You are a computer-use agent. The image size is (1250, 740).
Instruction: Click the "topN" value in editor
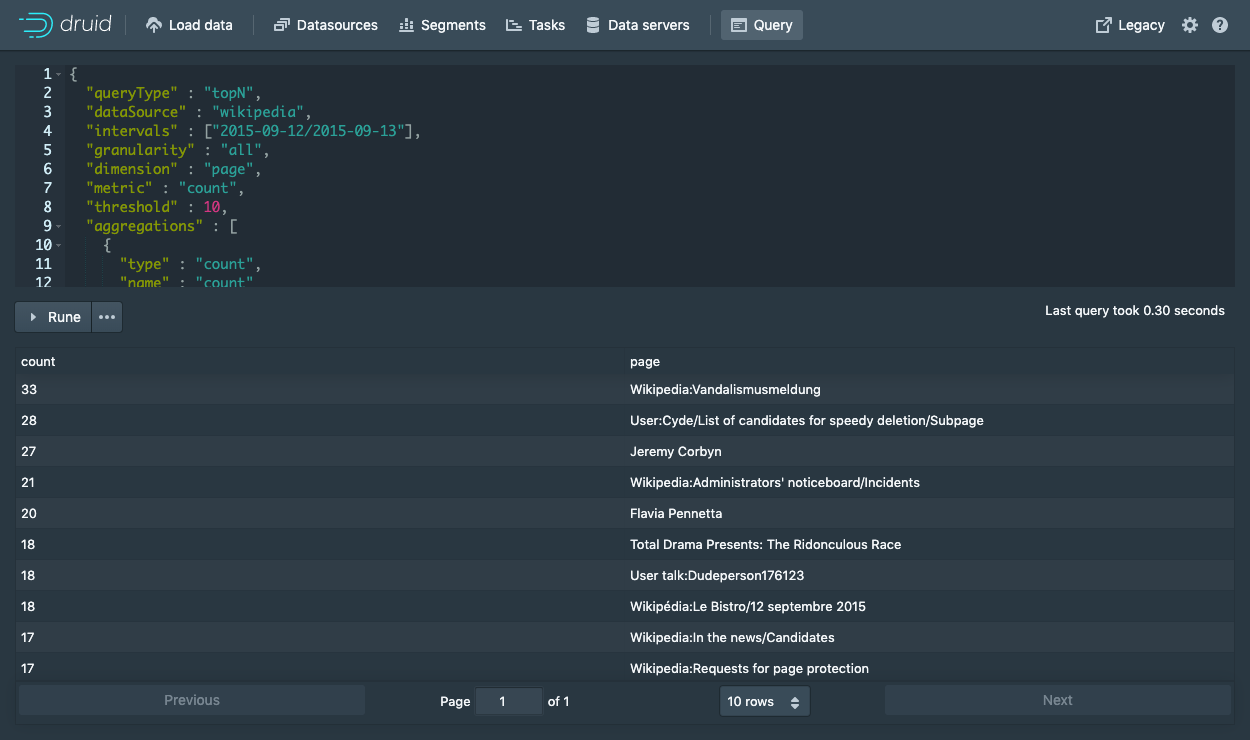(x=231, y=94)
